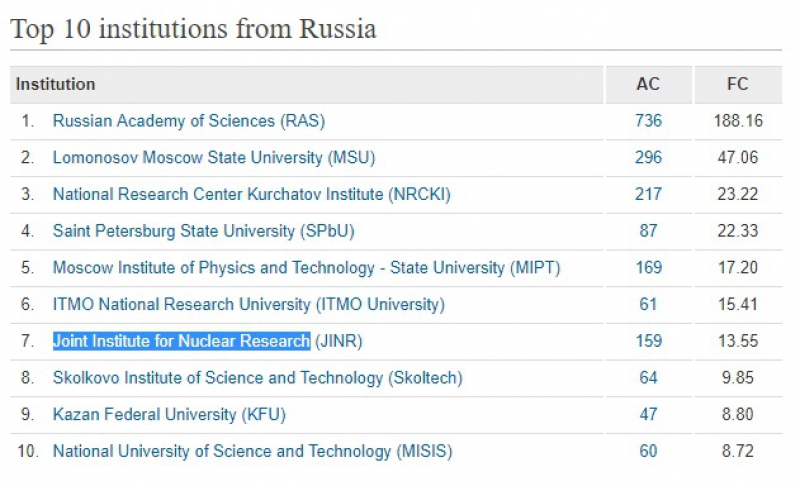Click MSU article count 296
The width and height of the screenshot is (800, 486).
click(x=648, y=158)
